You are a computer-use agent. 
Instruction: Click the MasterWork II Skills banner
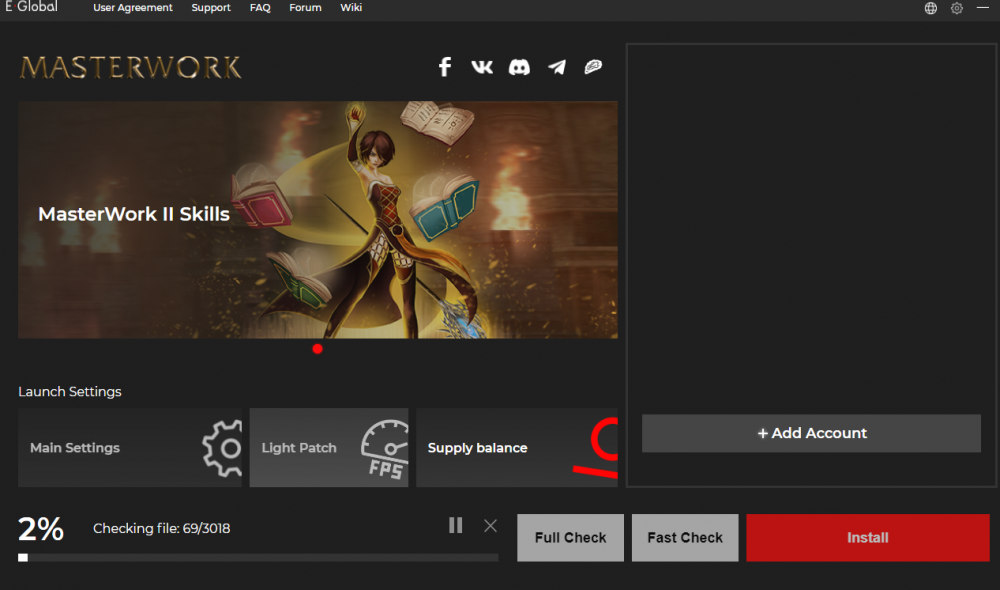coord(317,220)
